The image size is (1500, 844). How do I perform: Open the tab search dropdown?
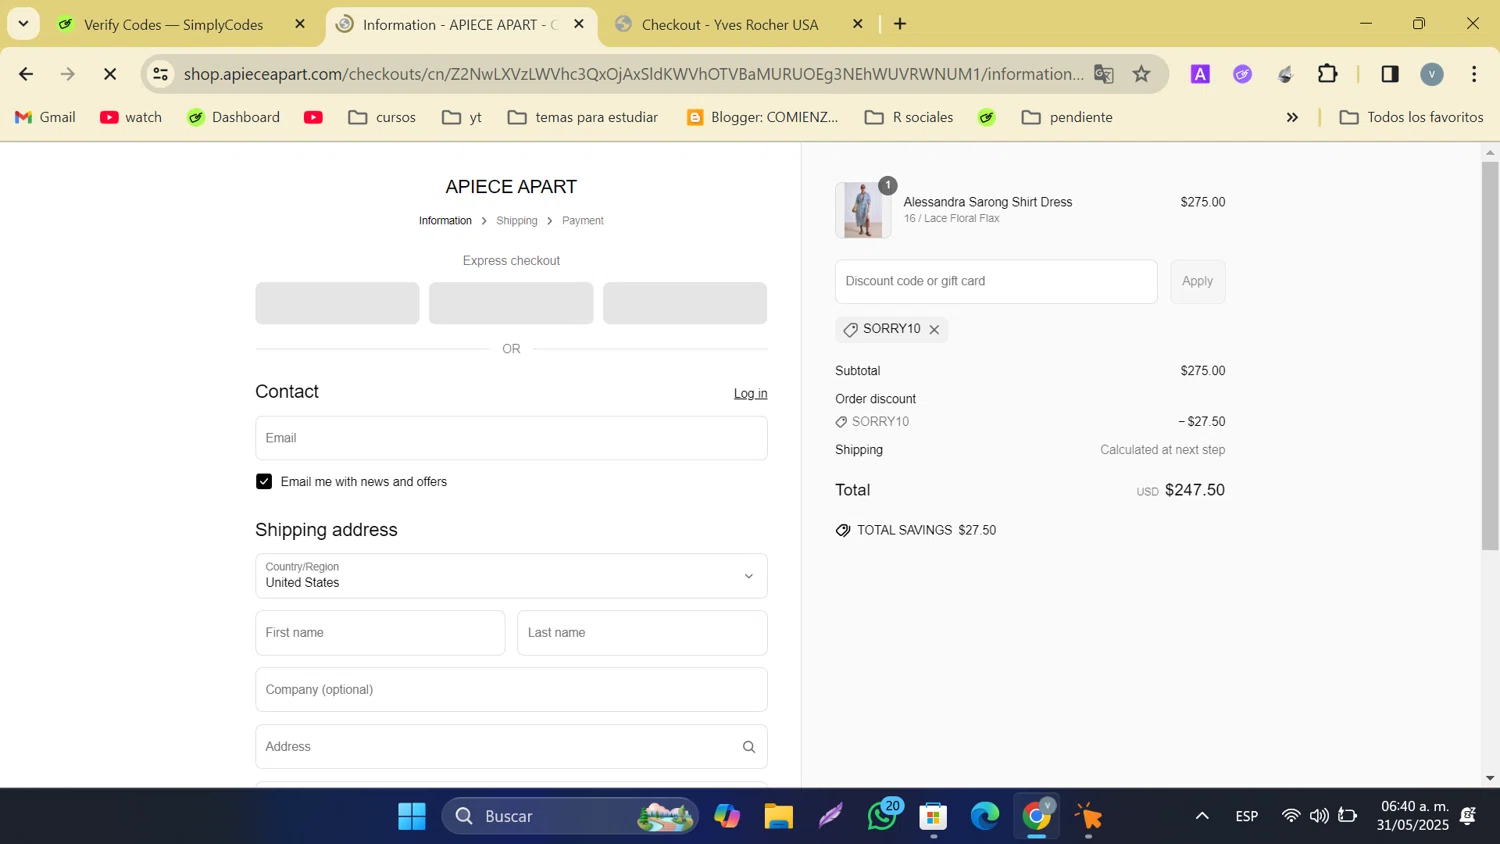pos(23,23)
